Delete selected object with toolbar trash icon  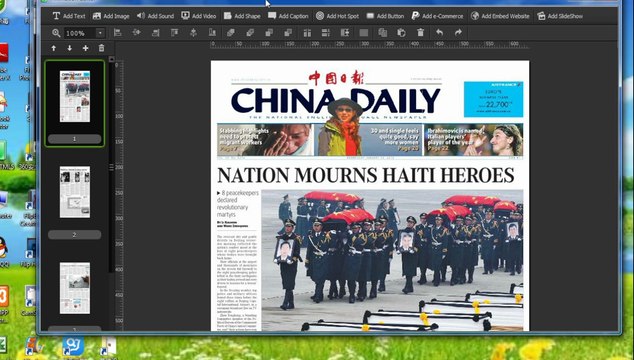click(x=421, y=33)
